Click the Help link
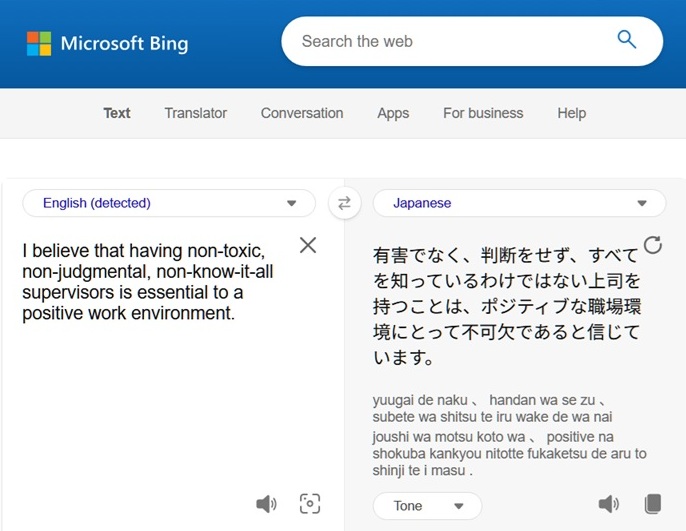 click(x=572, y=113)
